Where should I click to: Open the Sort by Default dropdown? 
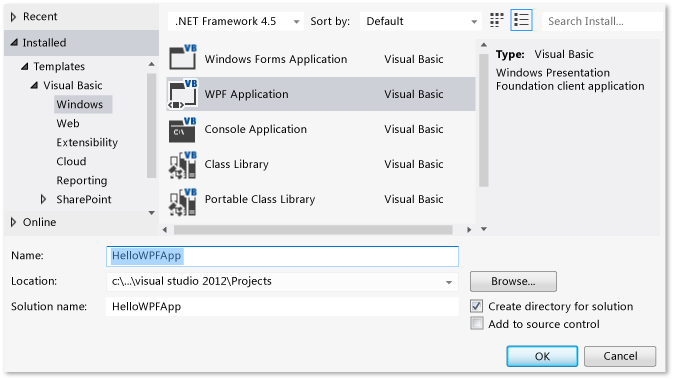coord(420,21)
